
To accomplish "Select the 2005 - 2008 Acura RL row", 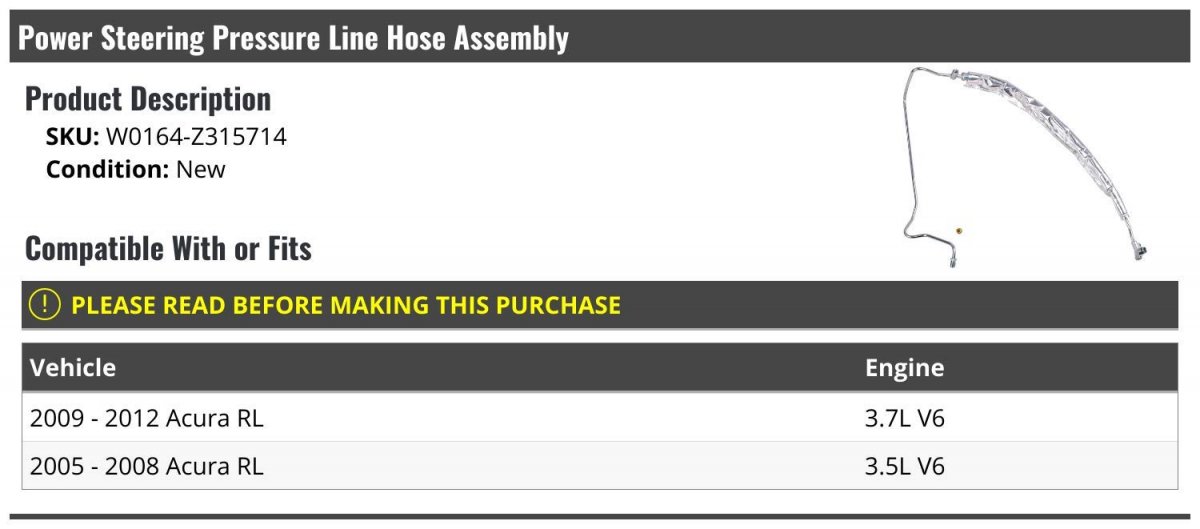I will (x=147, y=466).
